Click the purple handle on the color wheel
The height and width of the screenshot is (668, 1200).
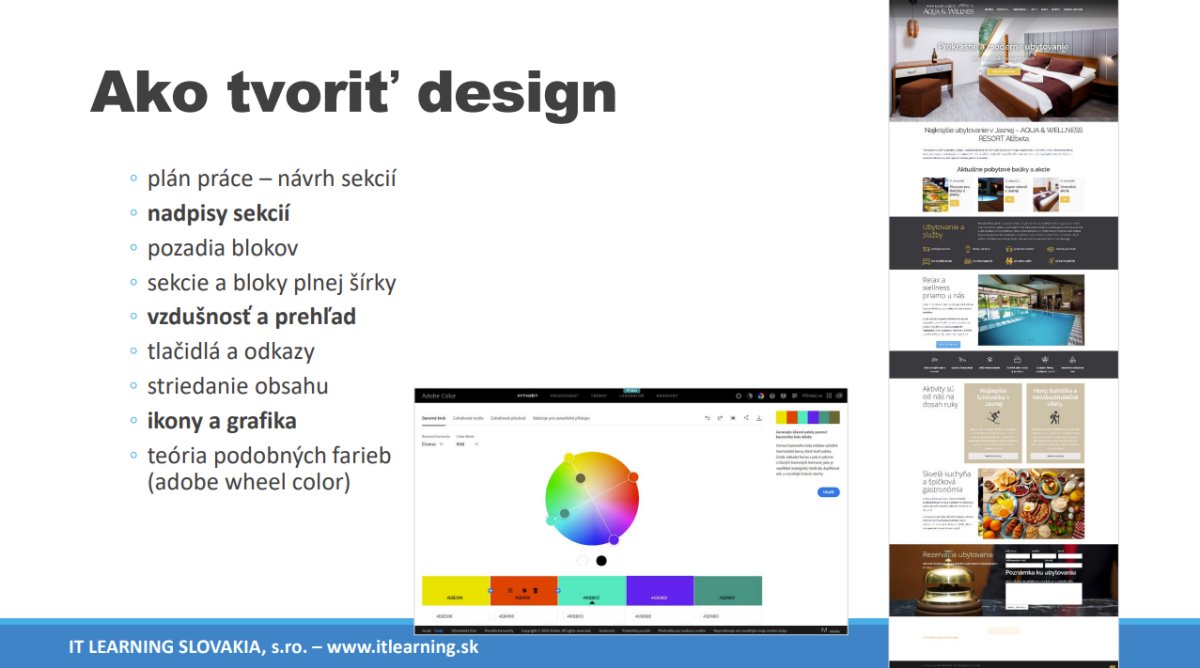point(614,539)
